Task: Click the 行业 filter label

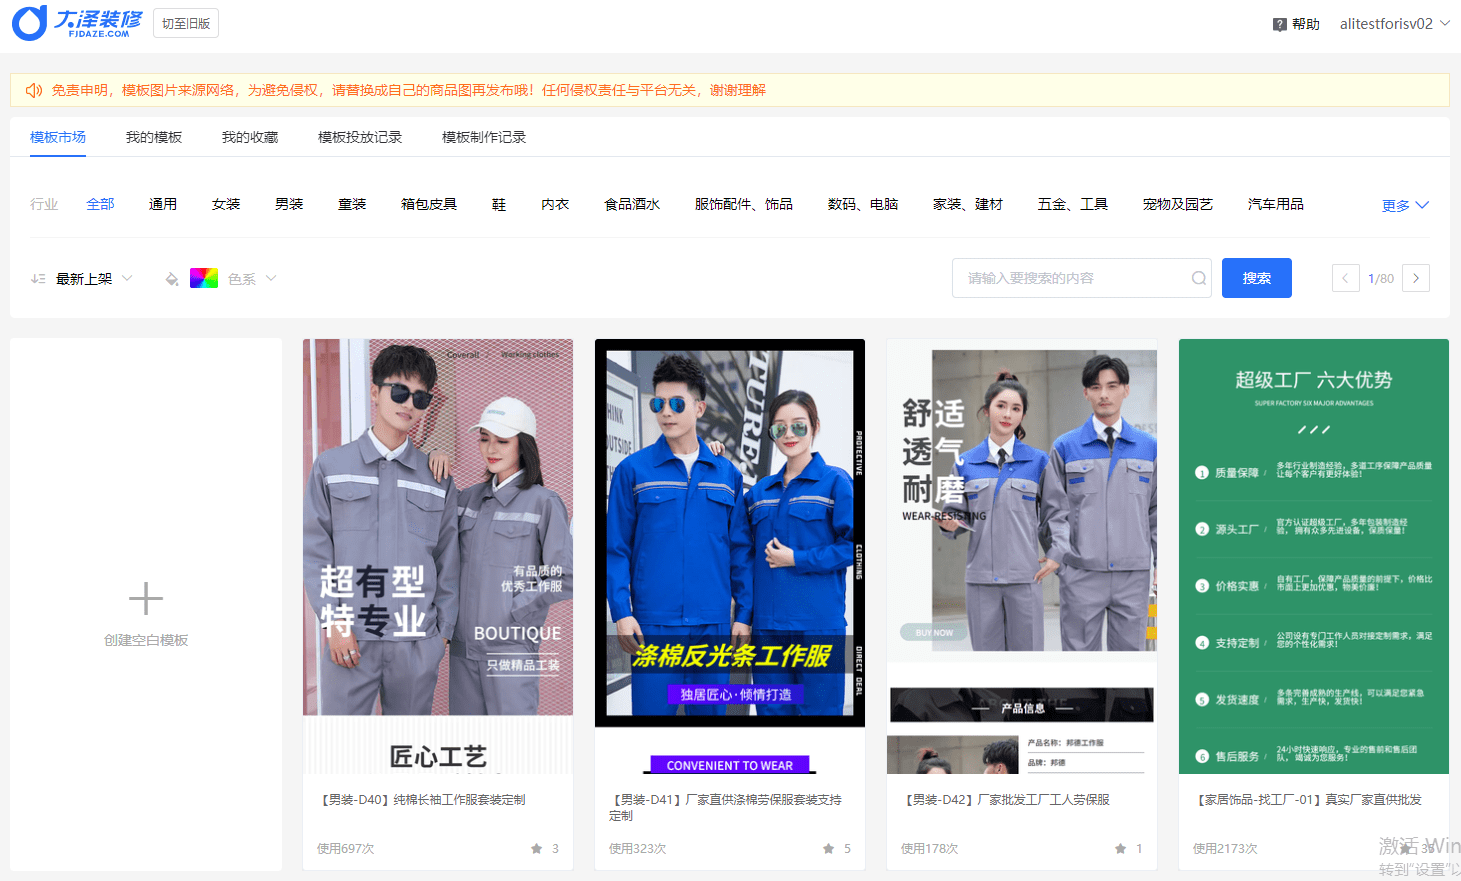Action: point(44,204)
